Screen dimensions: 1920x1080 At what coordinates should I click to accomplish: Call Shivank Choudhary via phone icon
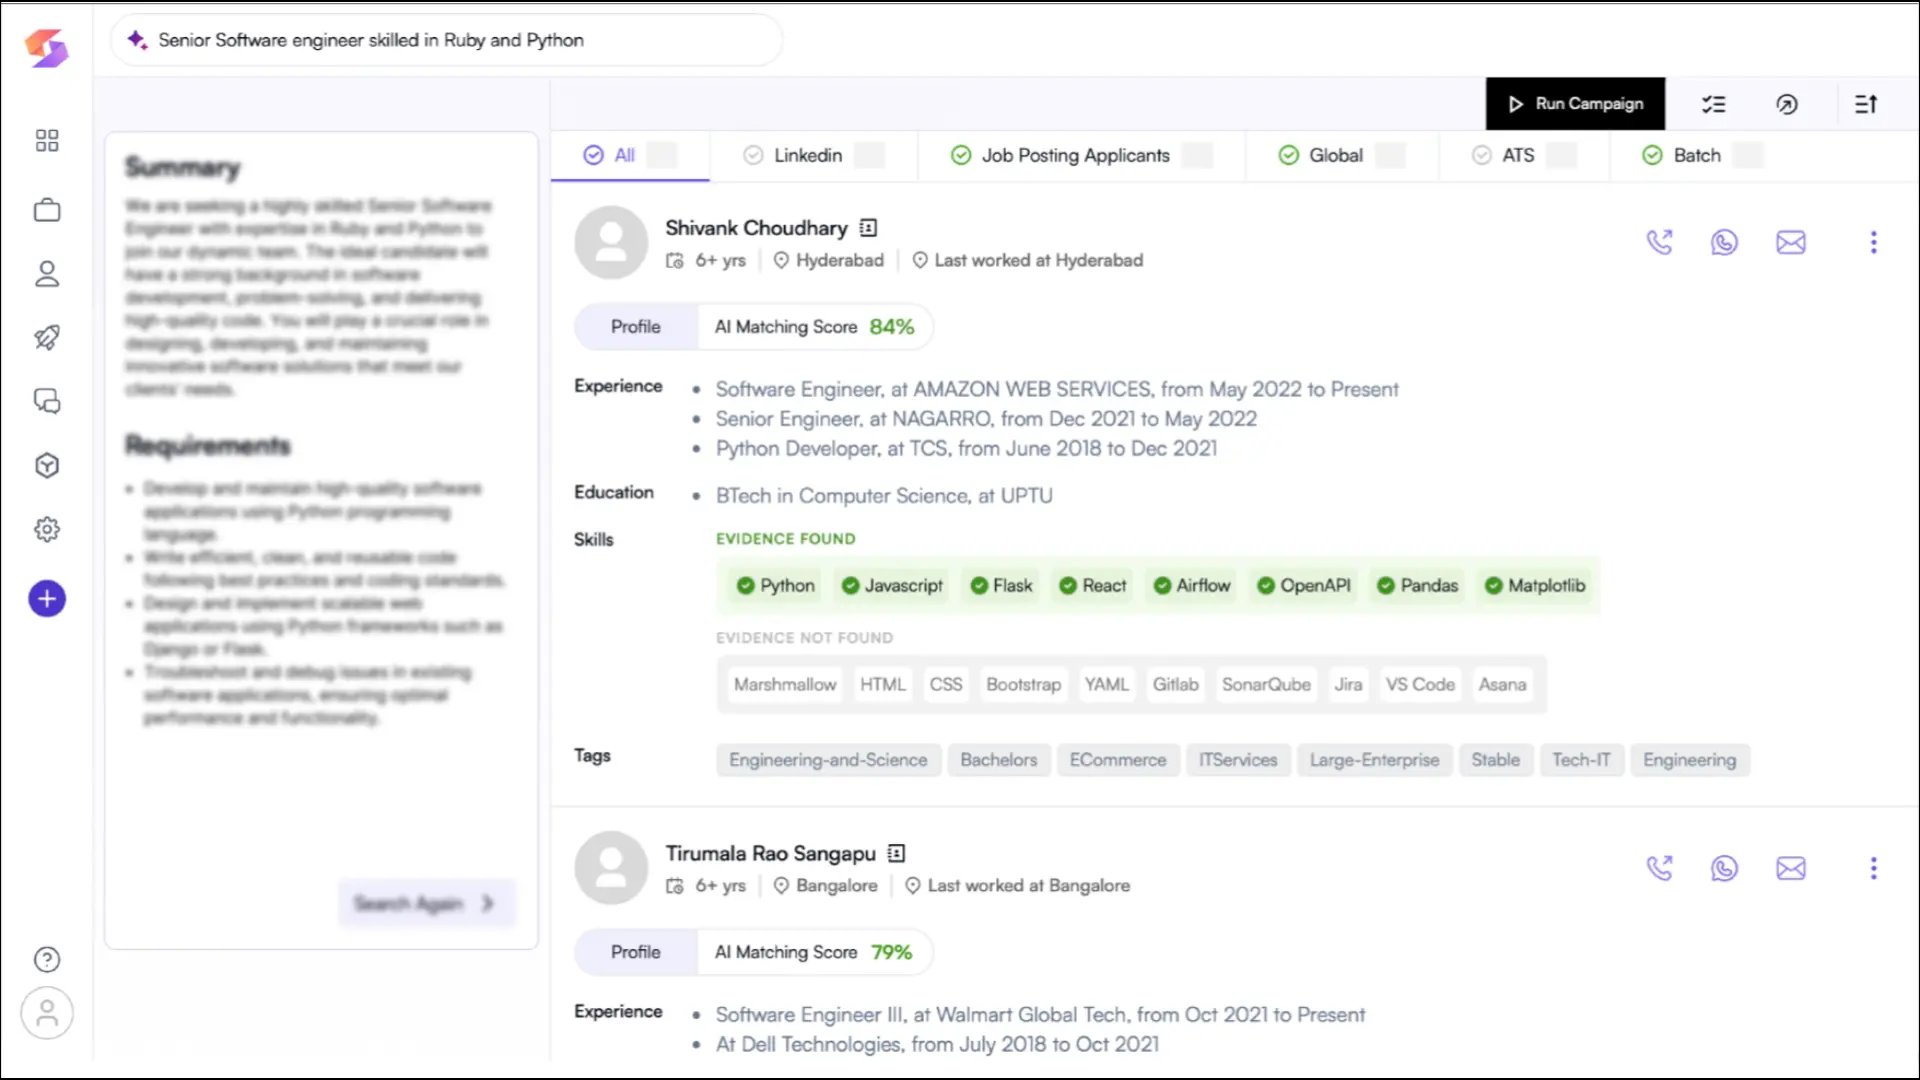(x=1660, y=242)
